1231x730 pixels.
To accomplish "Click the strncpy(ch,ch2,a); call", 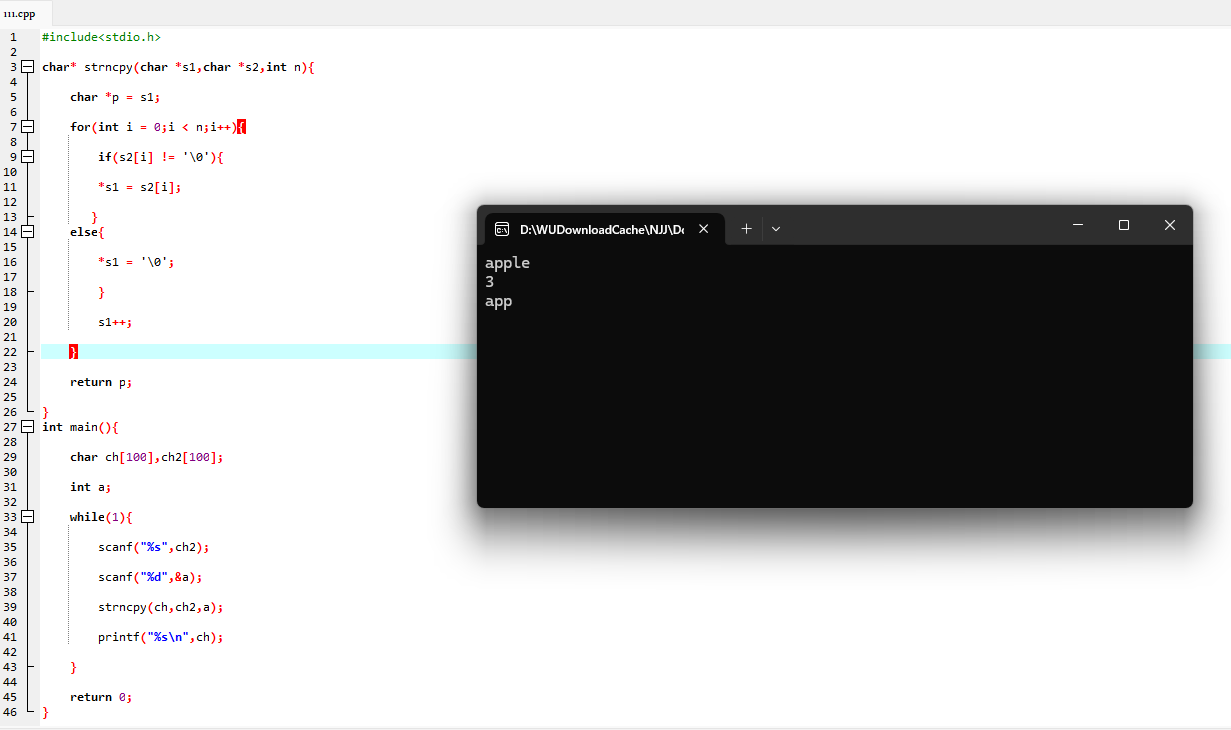I will point(161,607).
